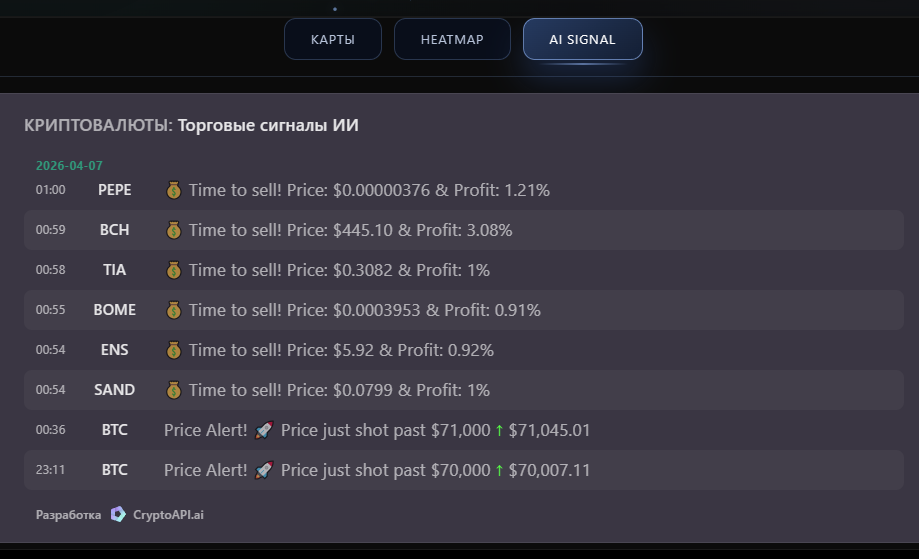Viewport: 919px width, 559px height.
Task: Click the money bag icon for TIA
Action: tap(174, 270)
